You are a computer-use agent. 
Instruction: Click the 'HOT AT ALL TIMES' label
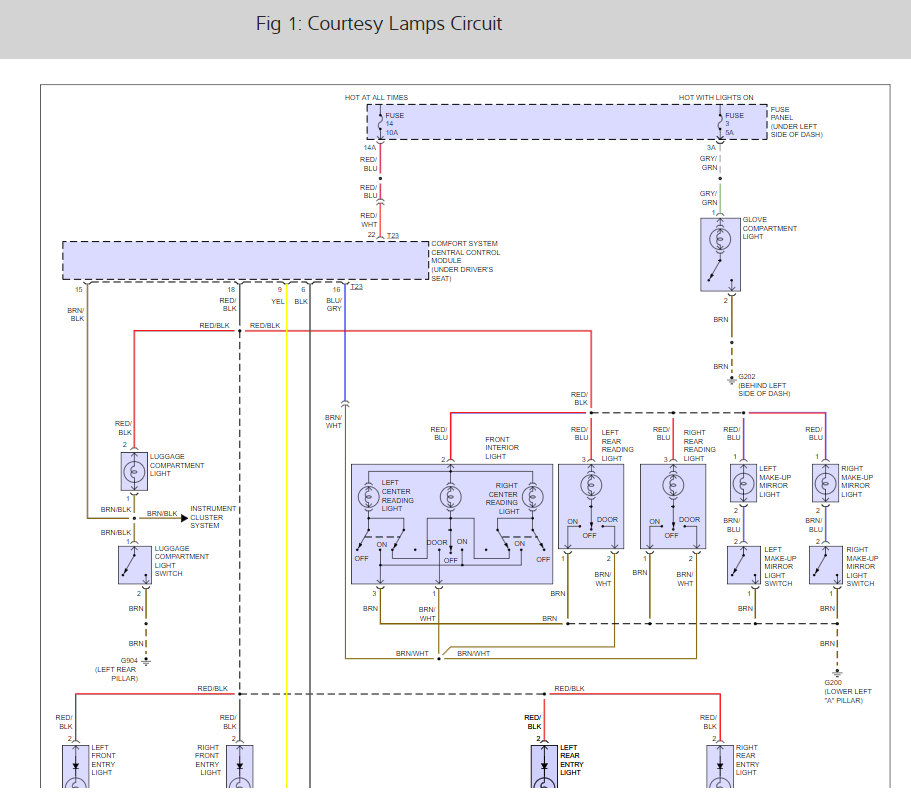pyautogui.click(x=376, y=97)
